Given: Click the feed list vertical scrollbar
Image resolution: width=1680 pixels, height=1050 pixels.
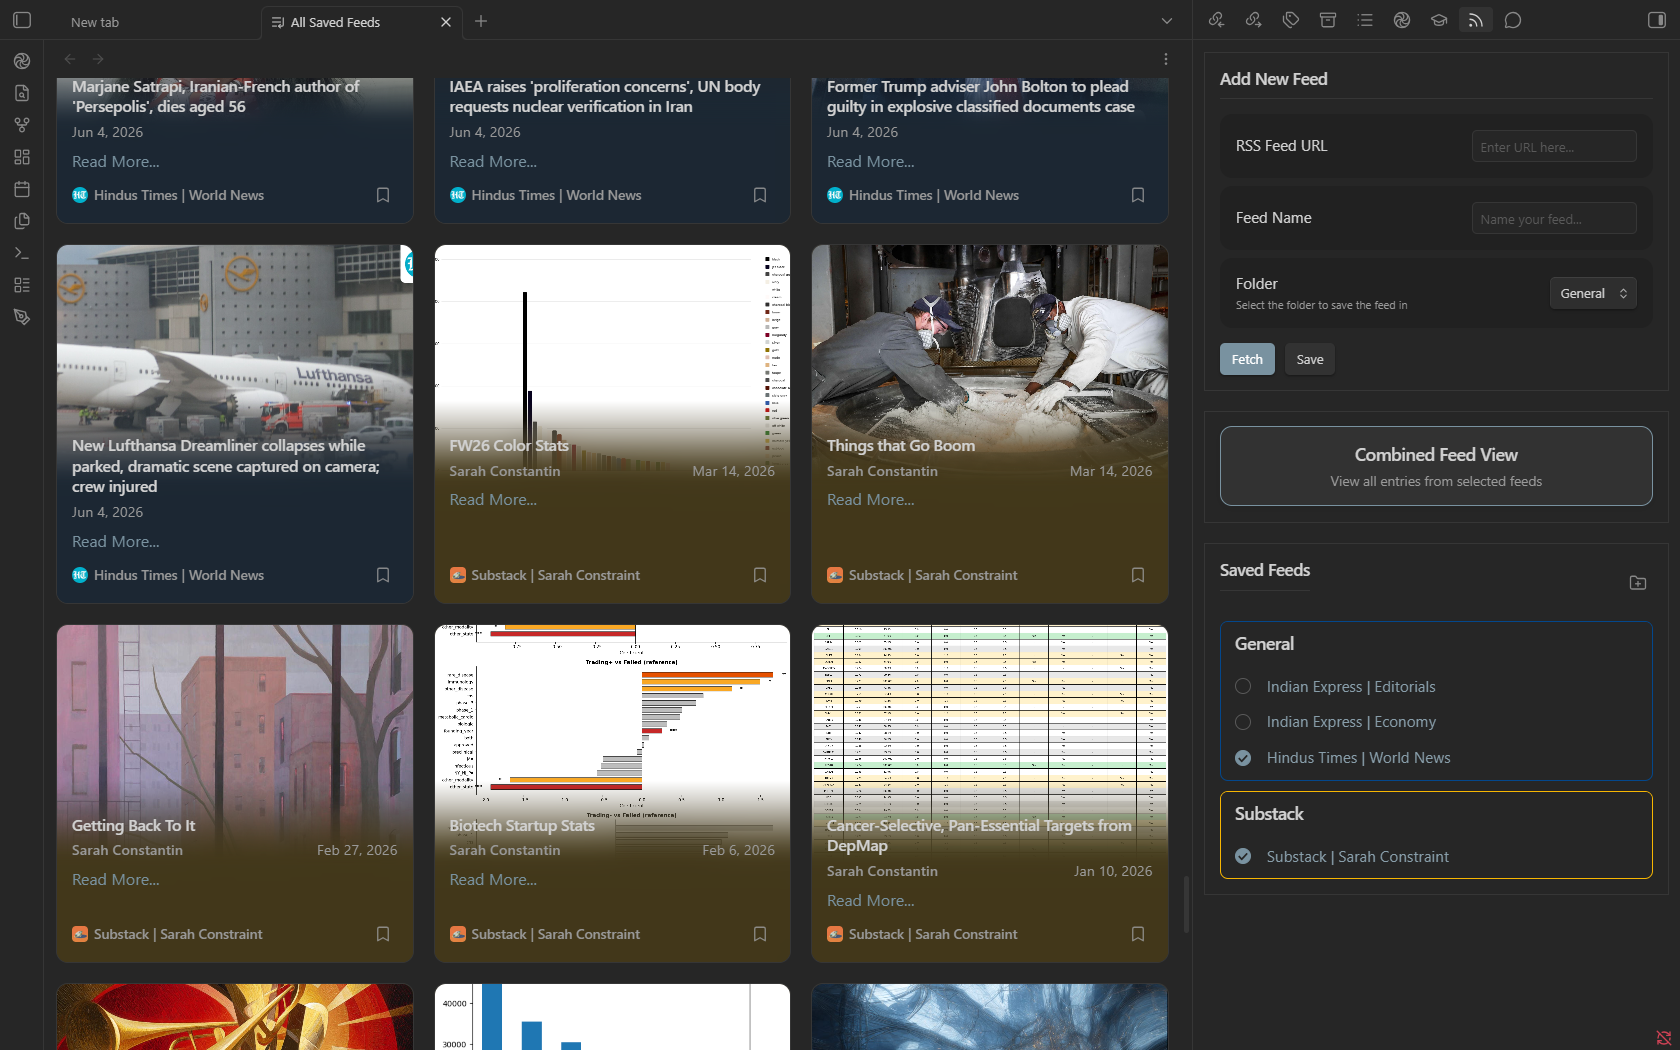Looking at the screenshot, I should click(x=1186, y=904).
